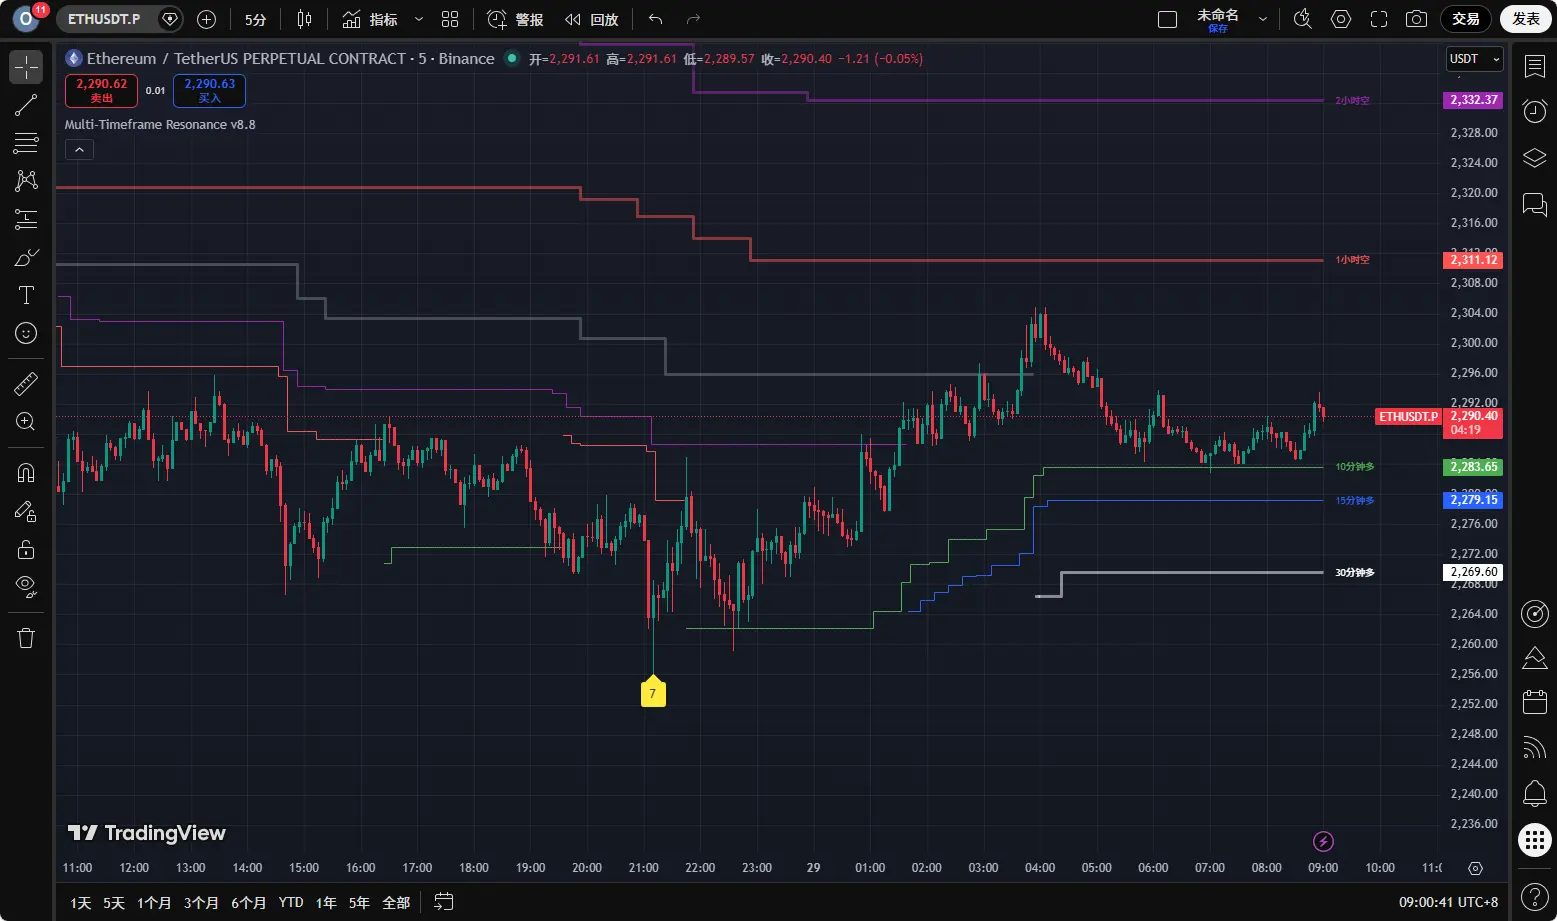Image resolution: width=1557 pixels, height=921 pixels.
Task: Open quick search icon in top bar
Action: [x=1302, y=19]
